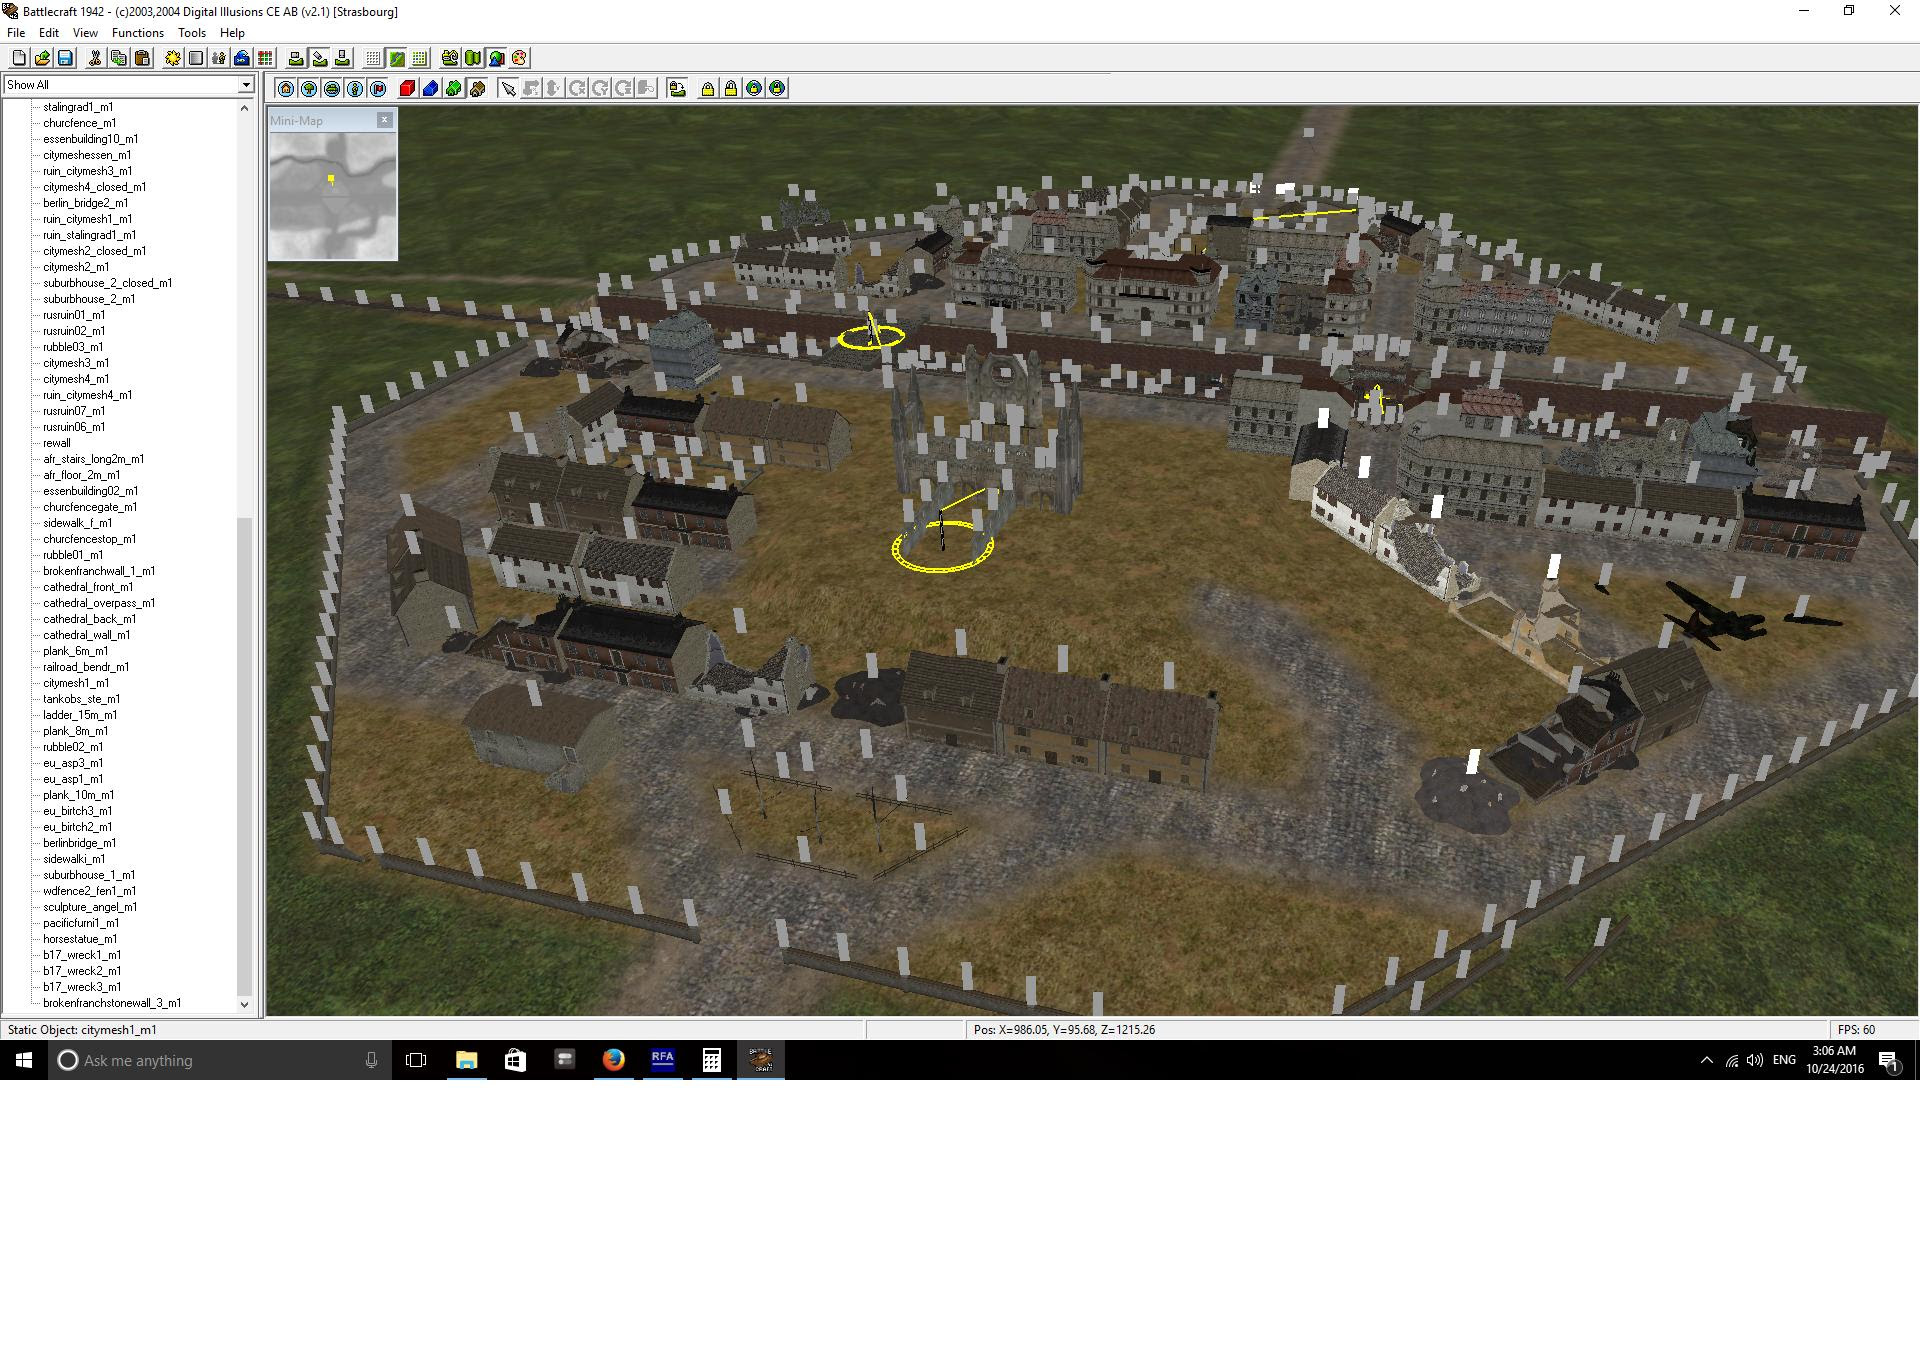Click the lock-to-ground icon with arrow

677,89
